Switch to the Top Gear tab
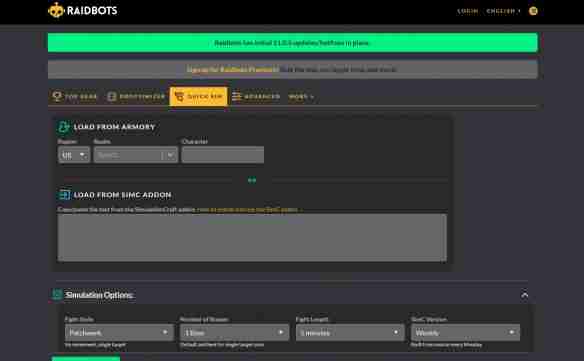 (74, 96)
